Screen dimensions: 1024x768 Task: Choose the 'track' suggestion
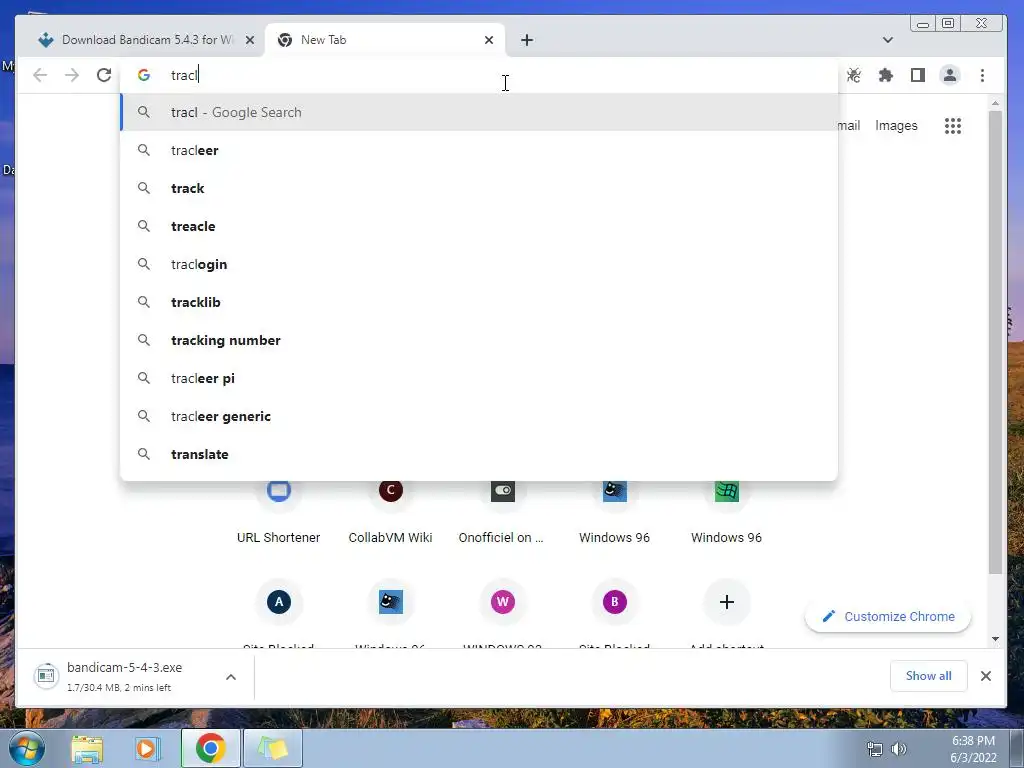[479, 188]
